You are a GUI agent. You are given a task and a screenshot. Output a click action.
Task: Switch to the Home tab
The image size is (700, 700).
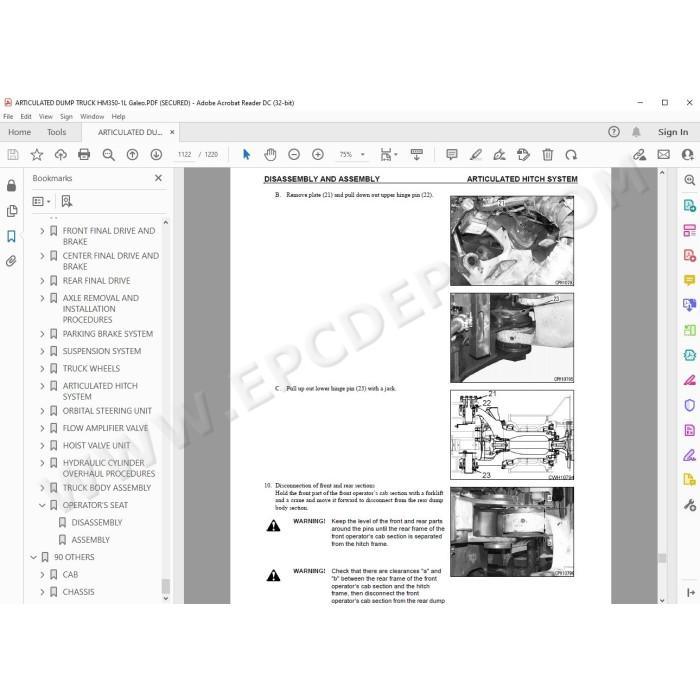tap(20, 132)
